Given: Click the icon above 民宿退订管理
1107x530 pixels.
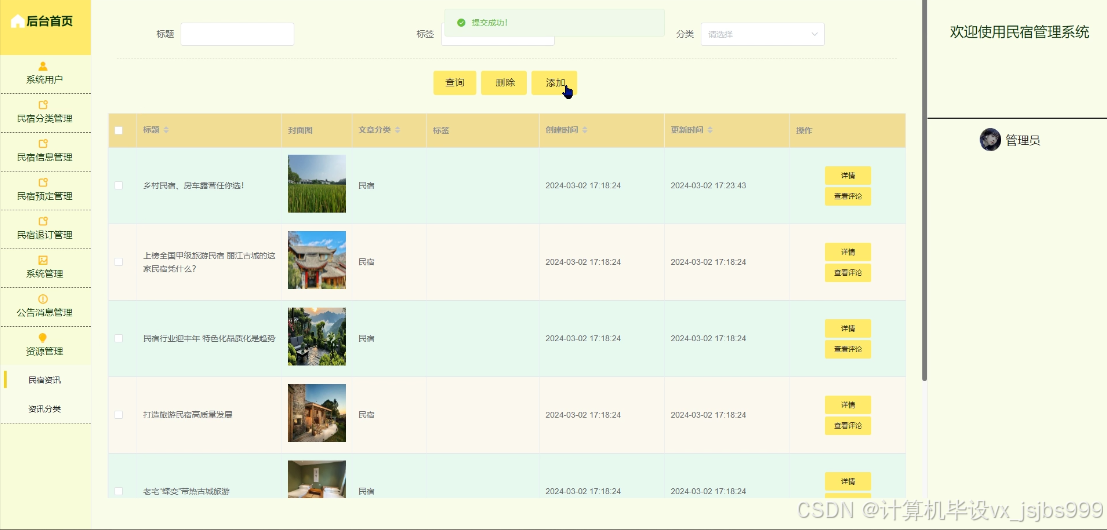Looking at the screenshot, I should [43, 222].
